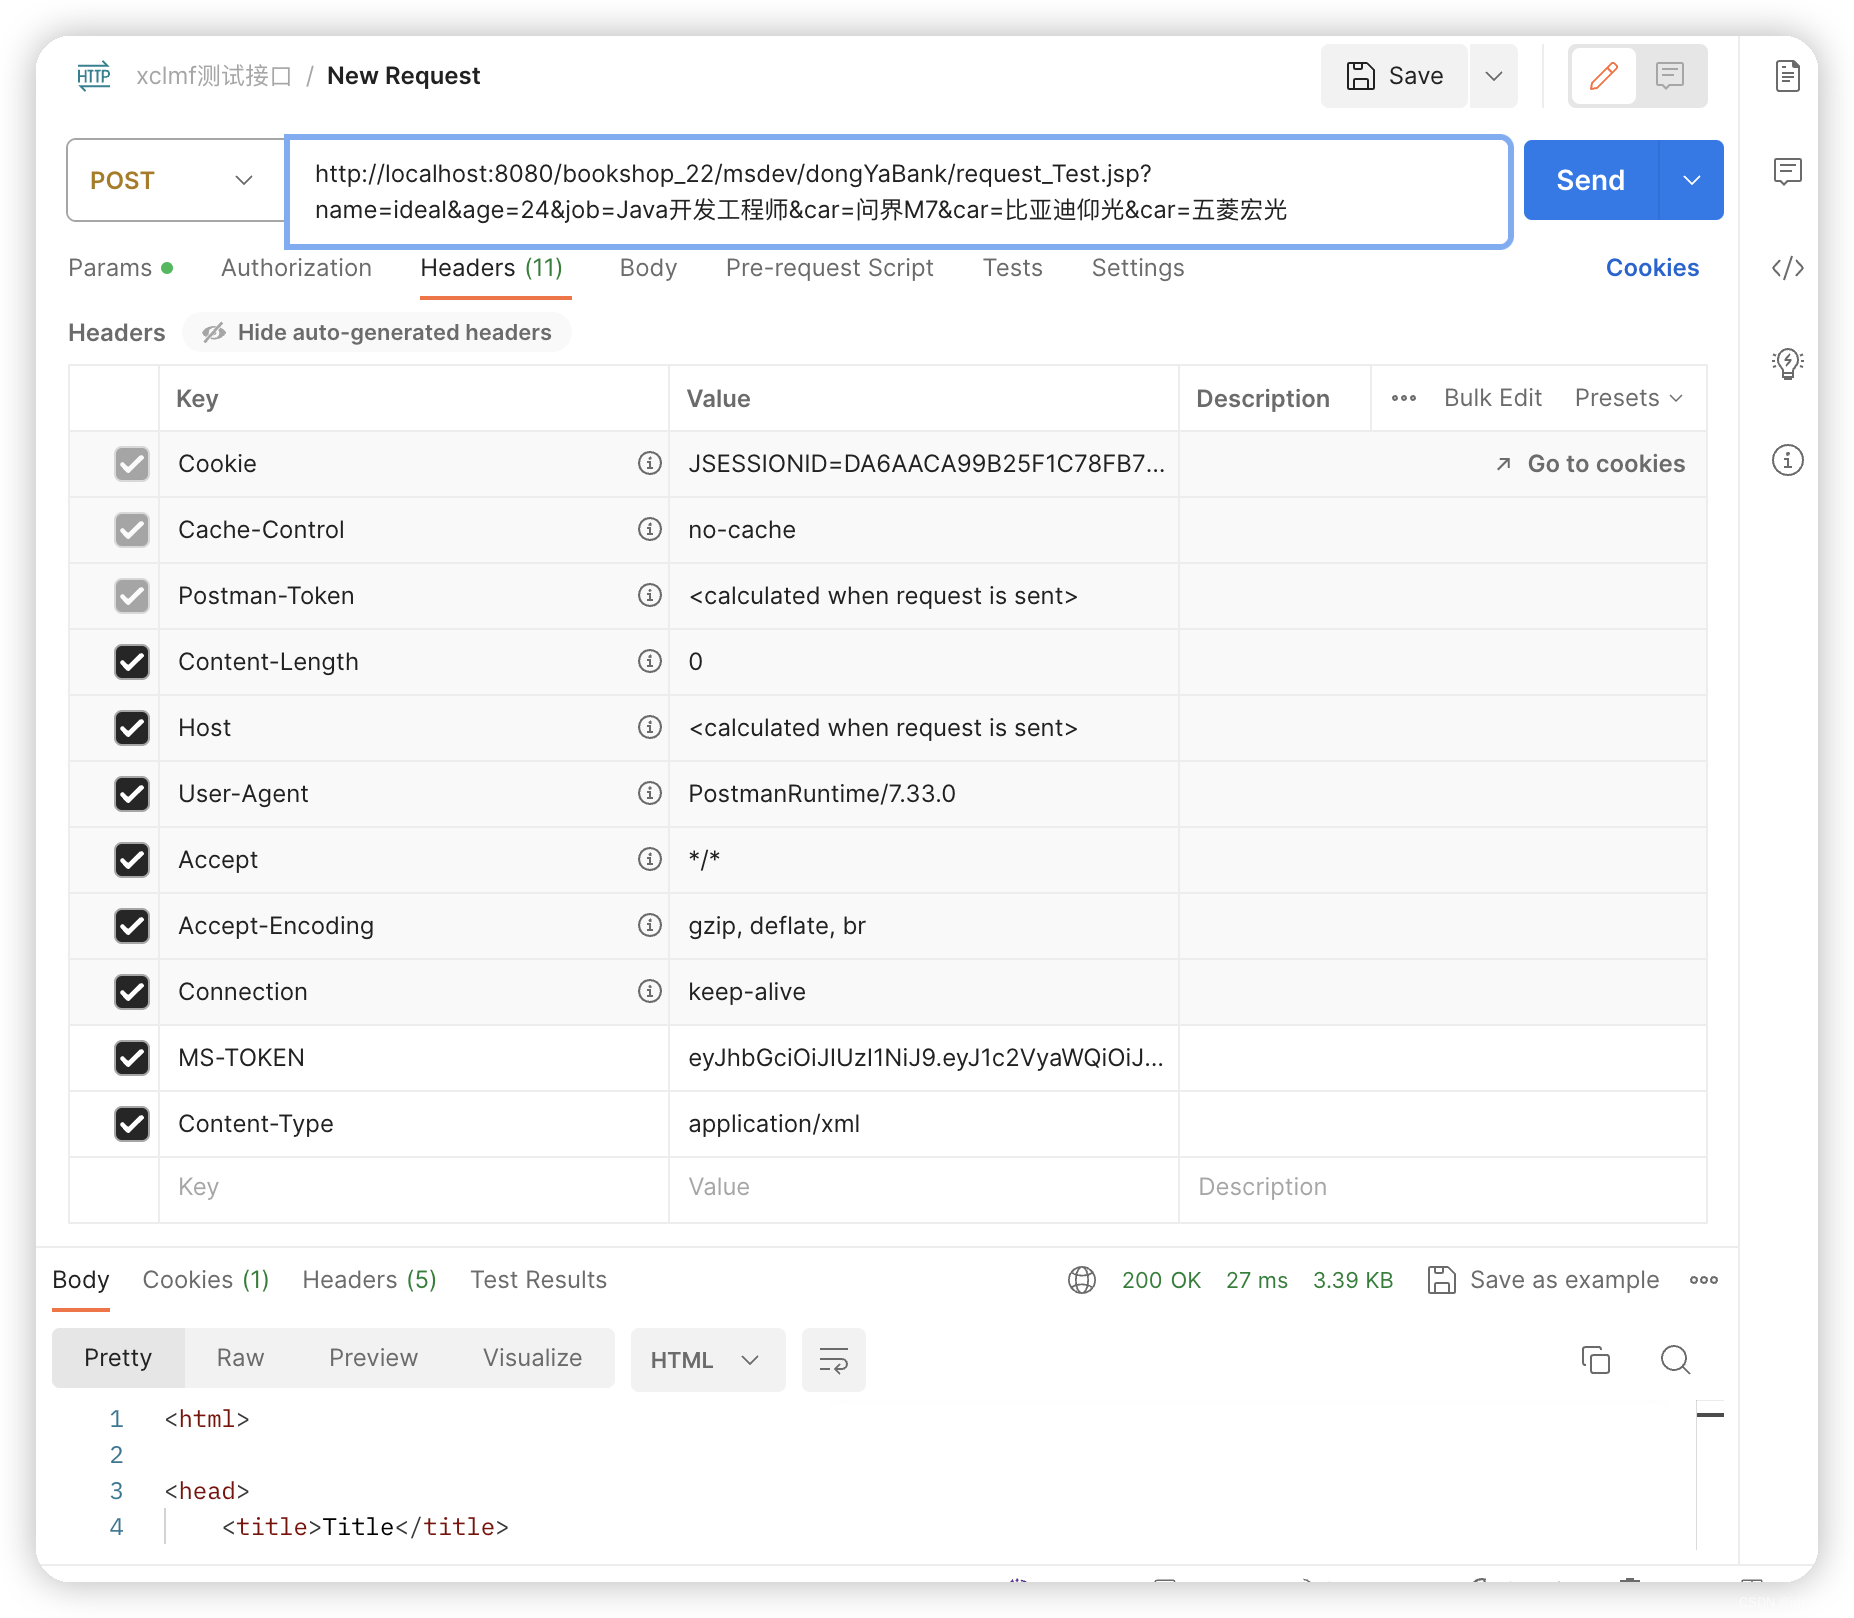Click info icon for Accept header
The image size is (1854, 1618).
pos(650,859)
